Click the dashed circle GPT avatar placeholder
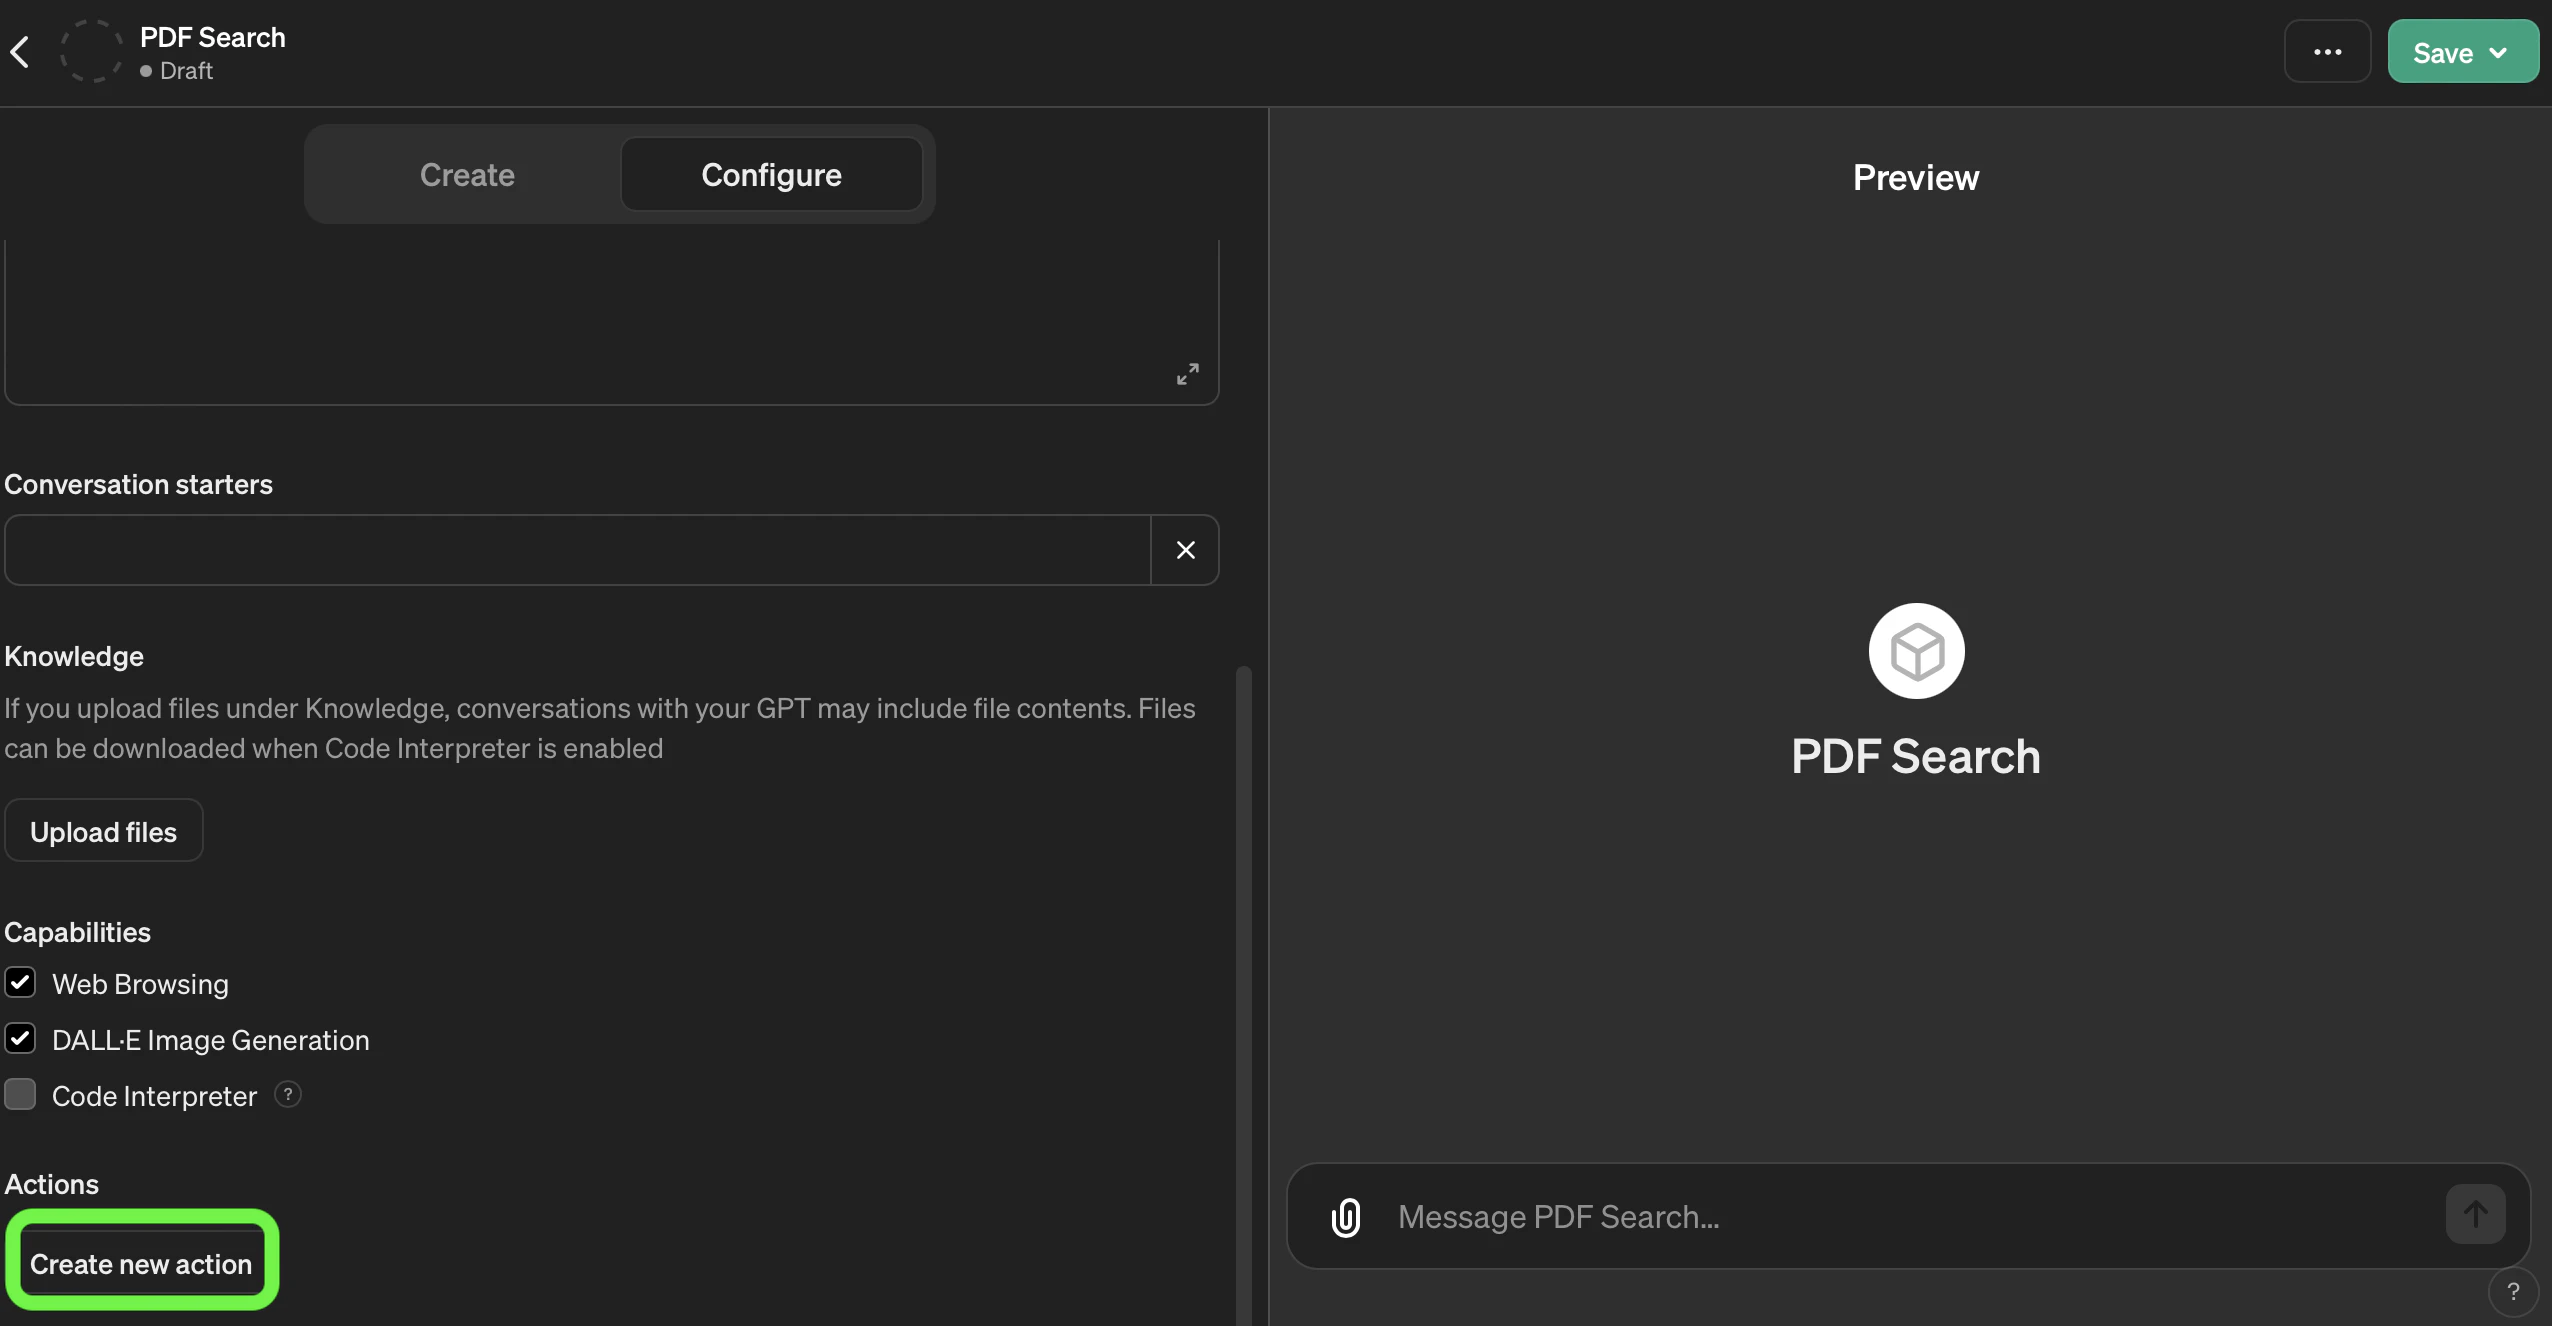This screenshot has height=1326, width=2552. [91, 51]
